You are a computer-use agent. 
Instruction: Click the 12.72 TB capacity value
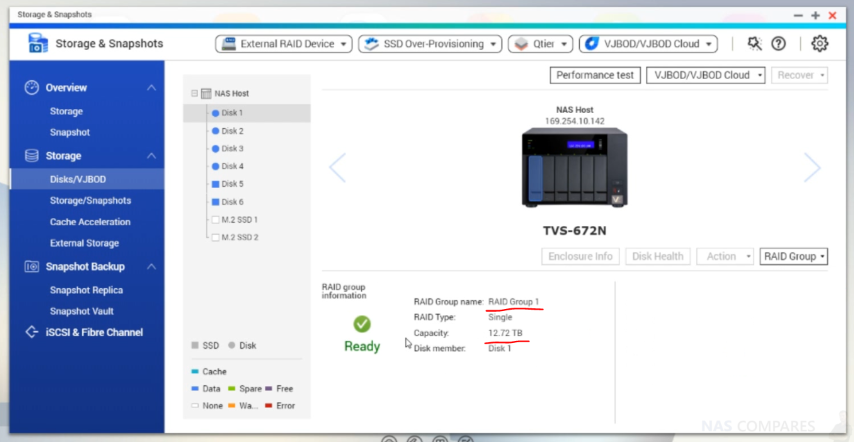pyautogui.click(x=505, y=333)
